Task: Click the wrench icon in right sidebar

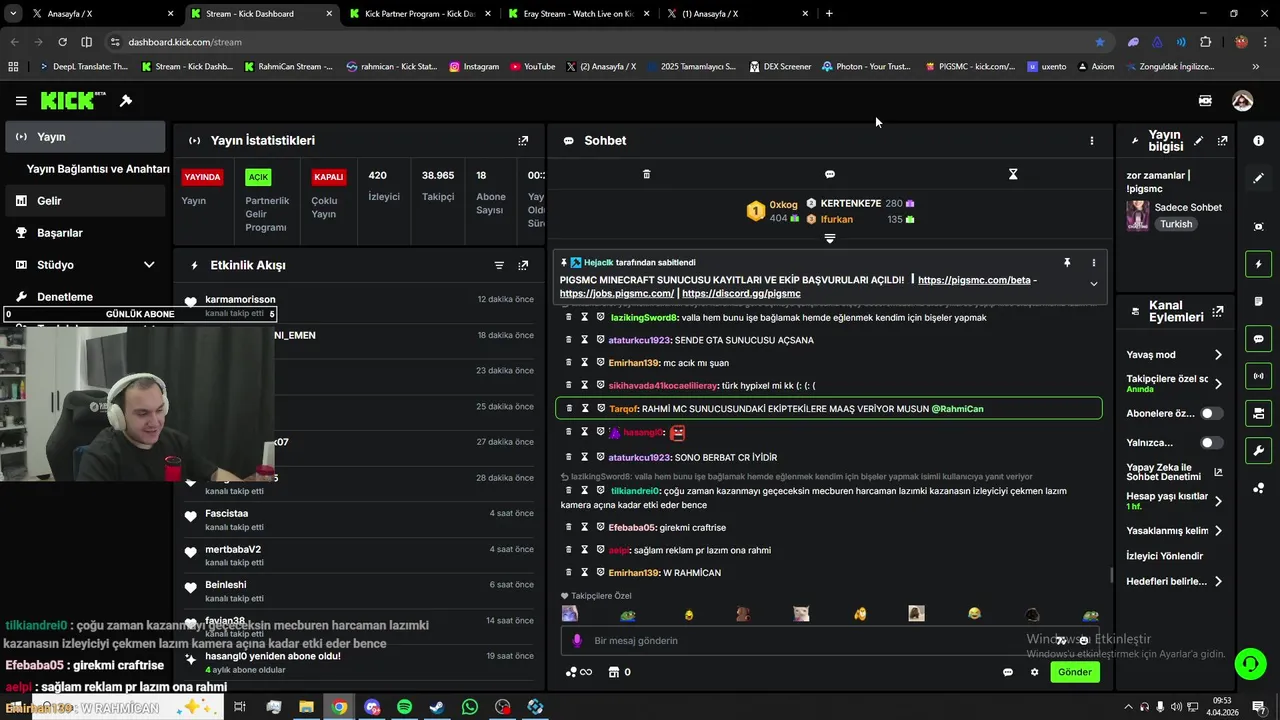Action: tap(1258, 450)
